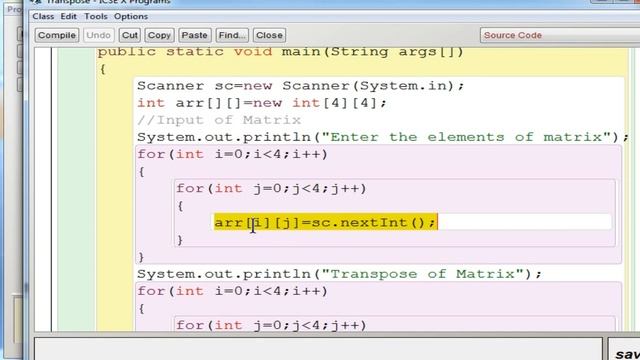Click the "Transpose of Matrix" println line
This screenshot has height=360, width=640.
pos(339,274)
